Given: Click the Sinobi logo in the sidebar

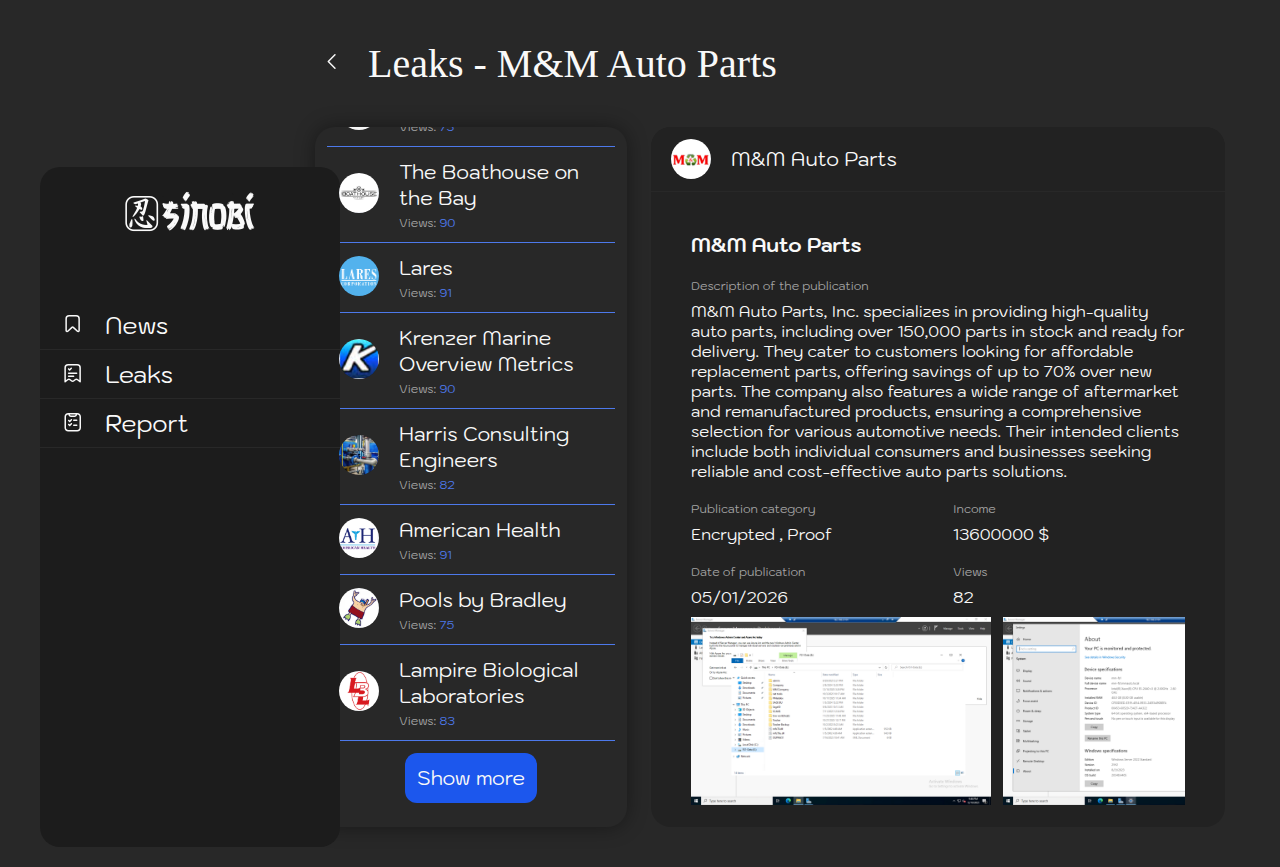Looking at the screenshot, I should (x=190, y=213).
